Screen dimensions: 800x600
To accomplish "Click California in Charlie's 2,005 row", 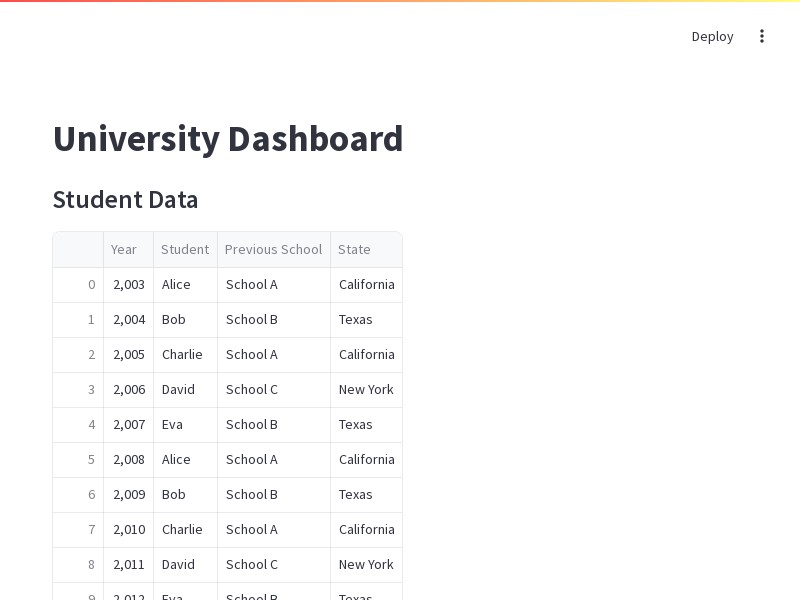I will (366, 355).
